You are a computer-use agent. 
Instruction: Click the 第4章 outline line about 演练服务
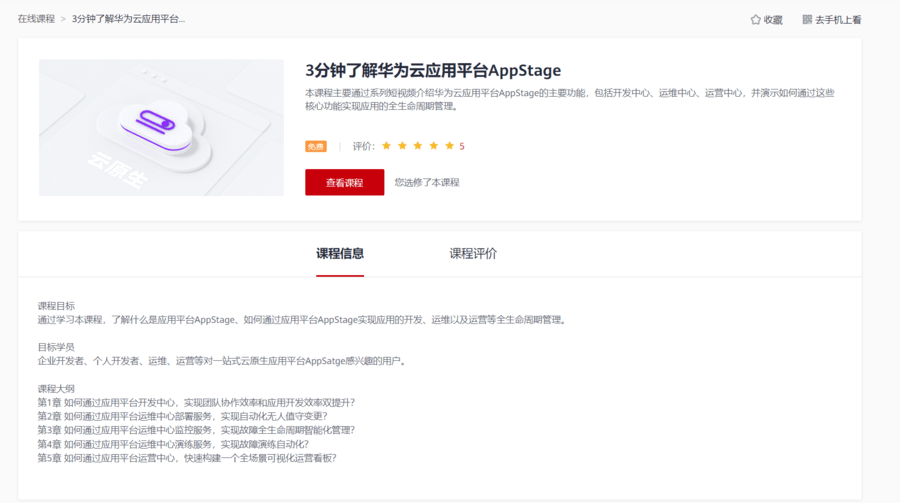pyautogui.click(x=173, y=444)
